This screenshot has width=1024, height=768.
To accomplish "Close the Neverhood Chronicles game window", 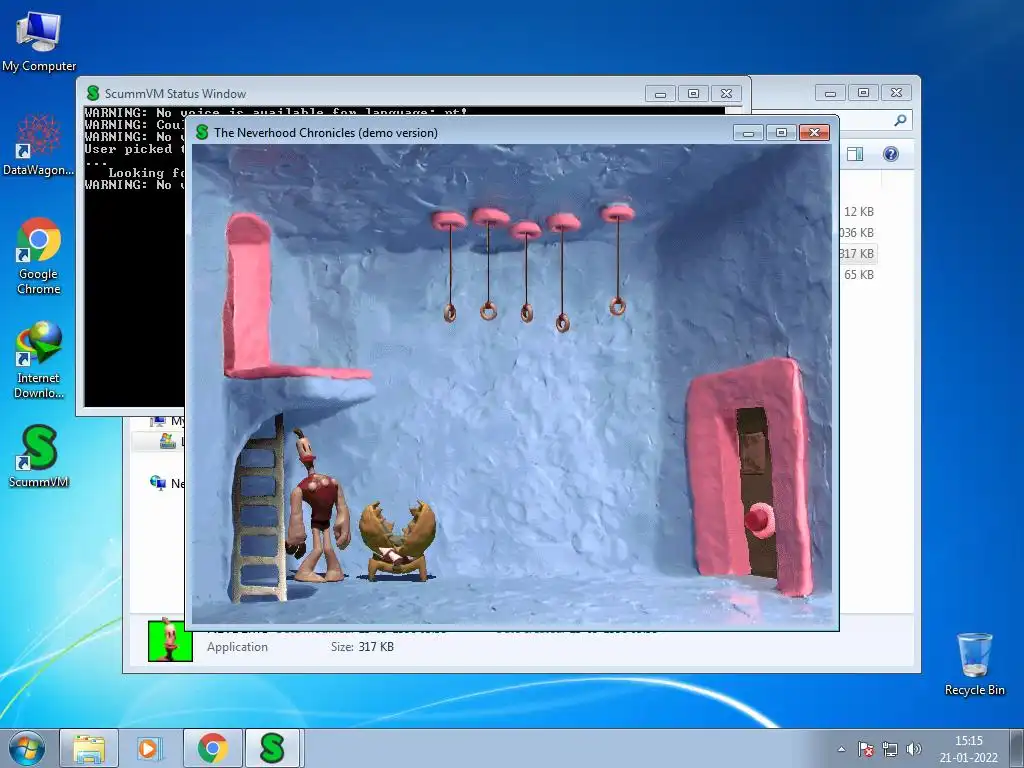I will [814, 133].
